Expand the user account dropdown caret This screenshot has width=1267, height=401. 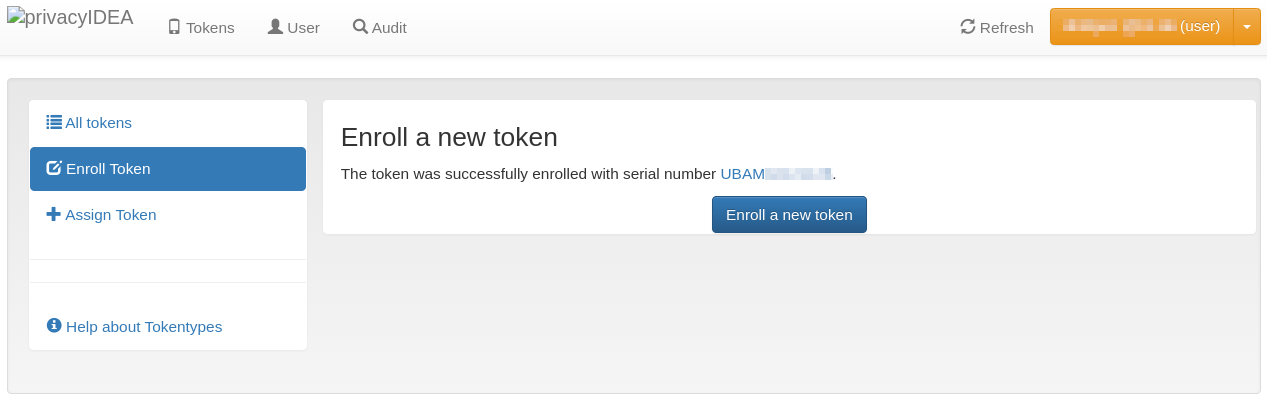[x=1247, y=27]
